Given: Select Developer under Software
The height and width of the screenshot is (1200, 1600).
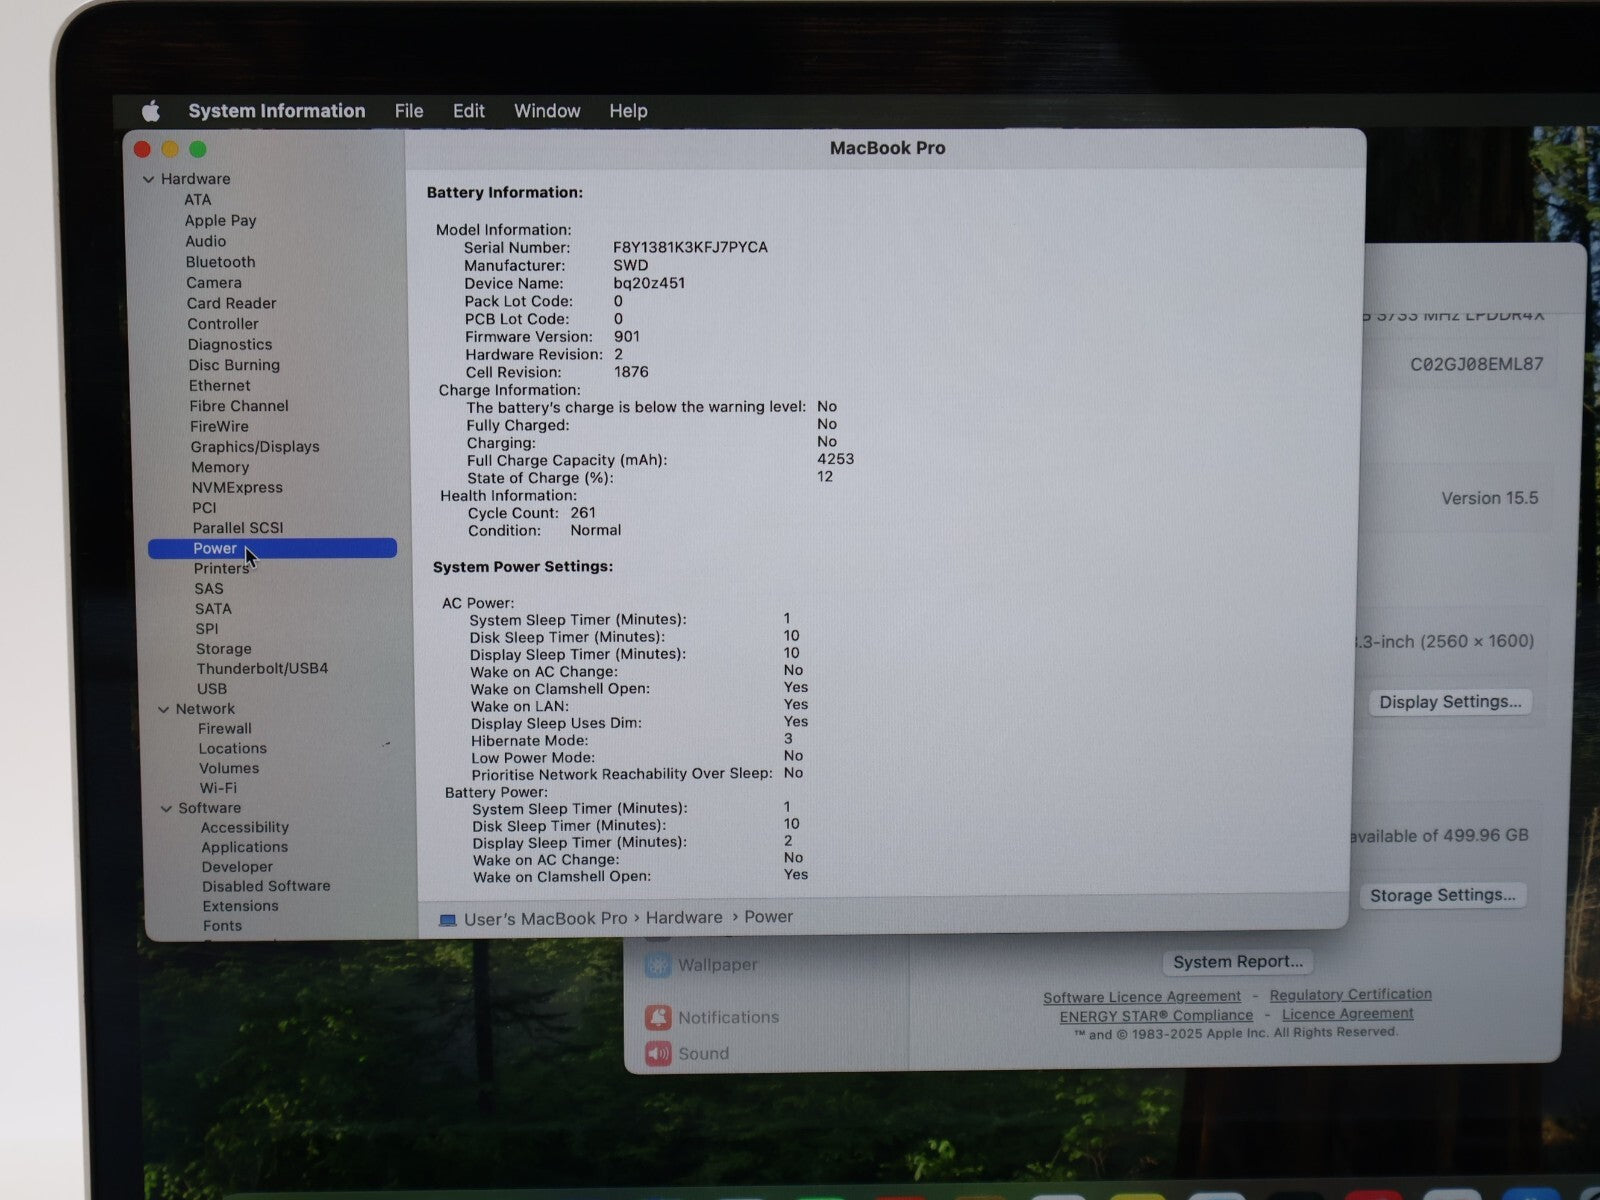Looking at the screenshot, I should point(237,867).
